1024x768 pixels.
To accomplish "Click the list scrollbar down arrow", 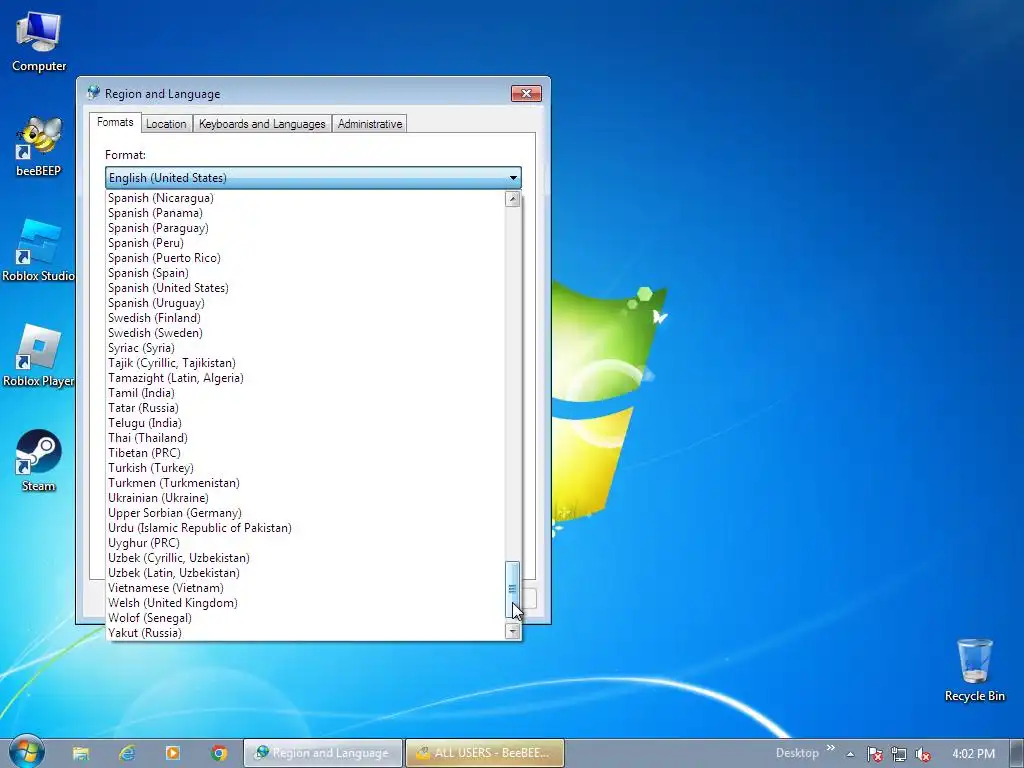I will coord(513,631).
